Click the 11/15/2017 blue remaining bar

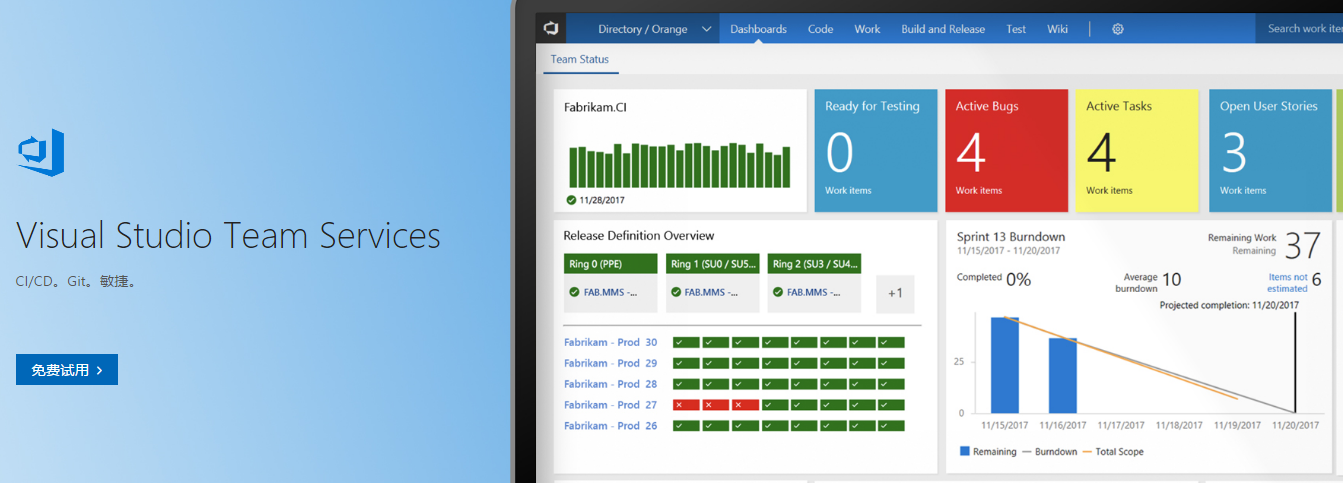coord(1005,365)
